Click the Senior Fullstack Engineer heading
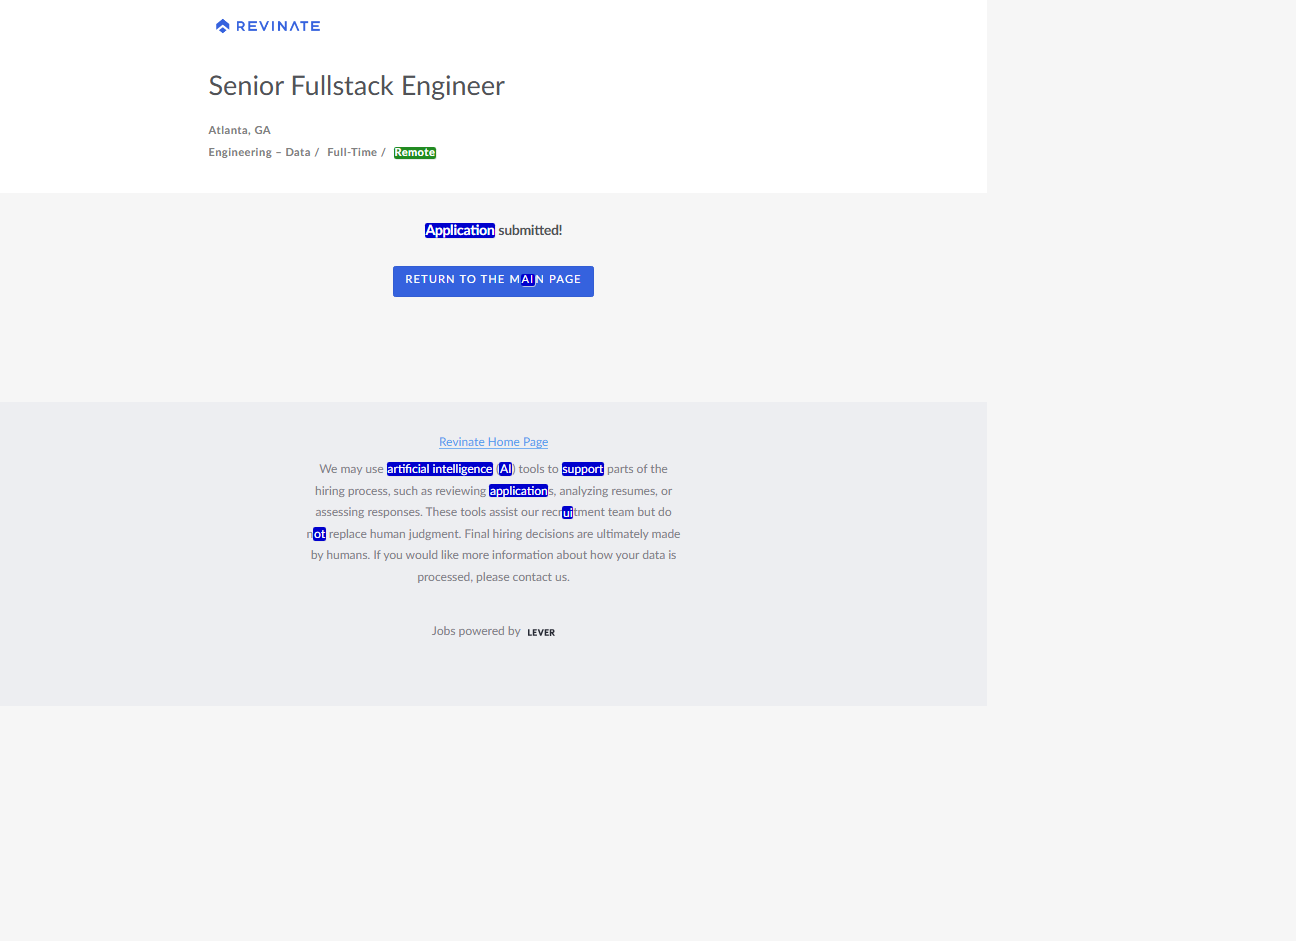The height and width of the screenshot is (941, 1296). coord(356,86)
